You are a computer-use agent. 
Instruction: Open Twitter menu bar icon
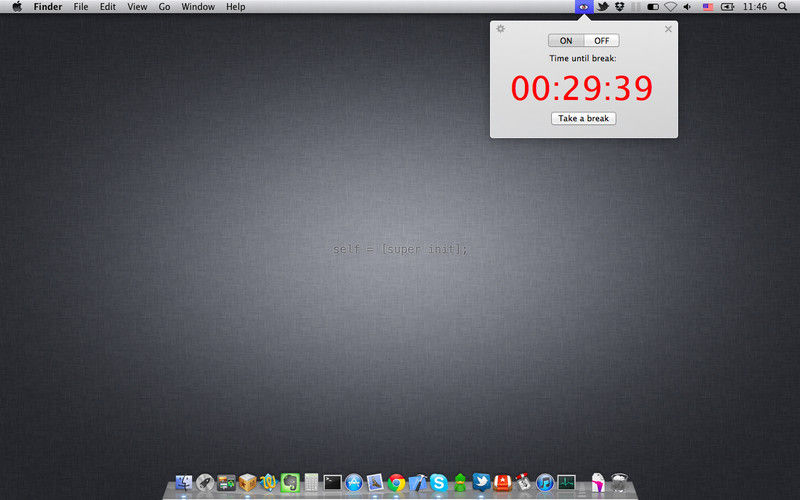pyautogui.click(x=603, y=7)
